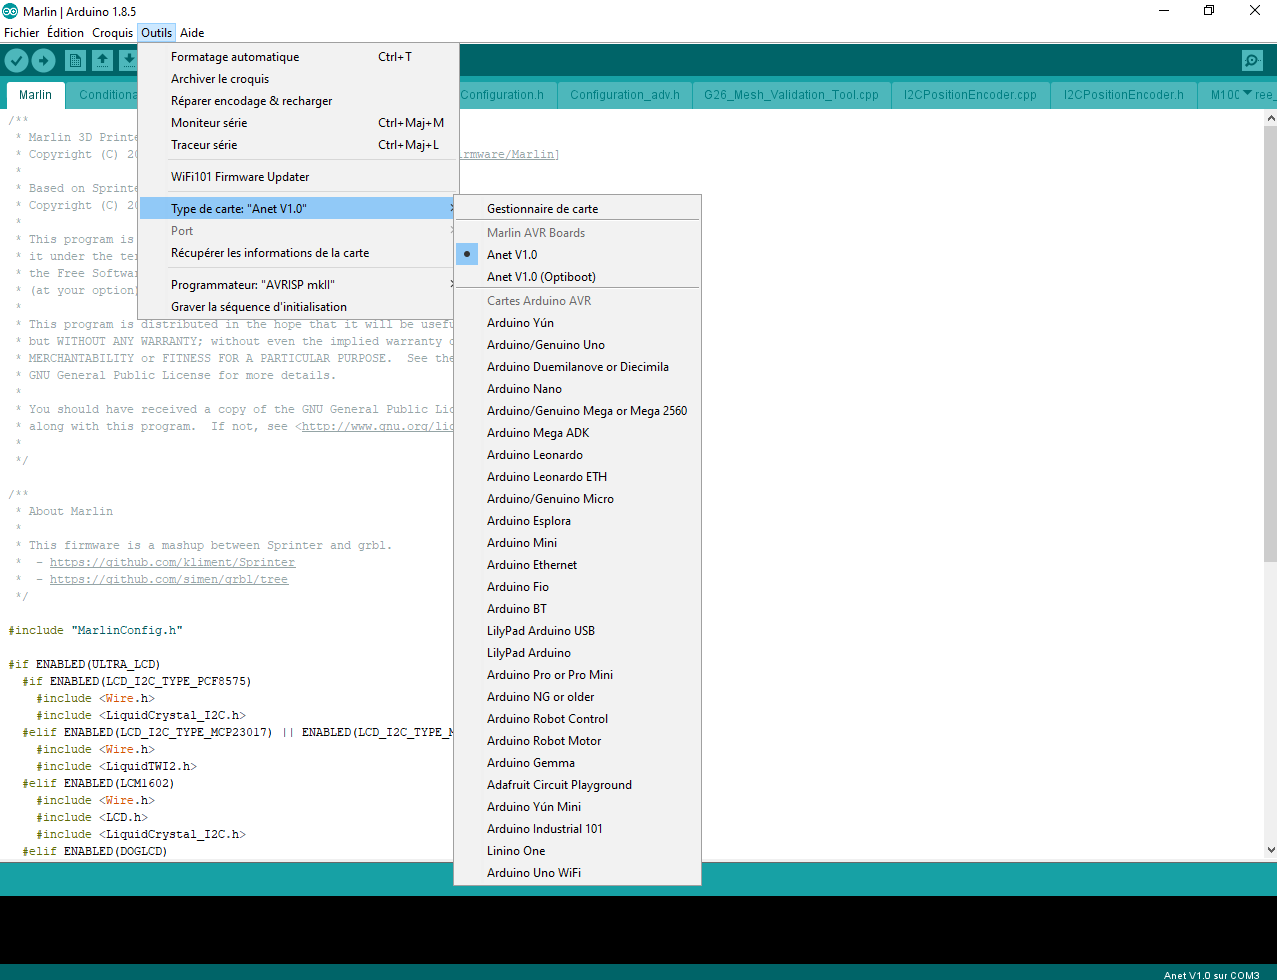The height and width of the screenshot is (980, 1277).
Task: Select Arduino BT board
Action: tap(577, 609)
